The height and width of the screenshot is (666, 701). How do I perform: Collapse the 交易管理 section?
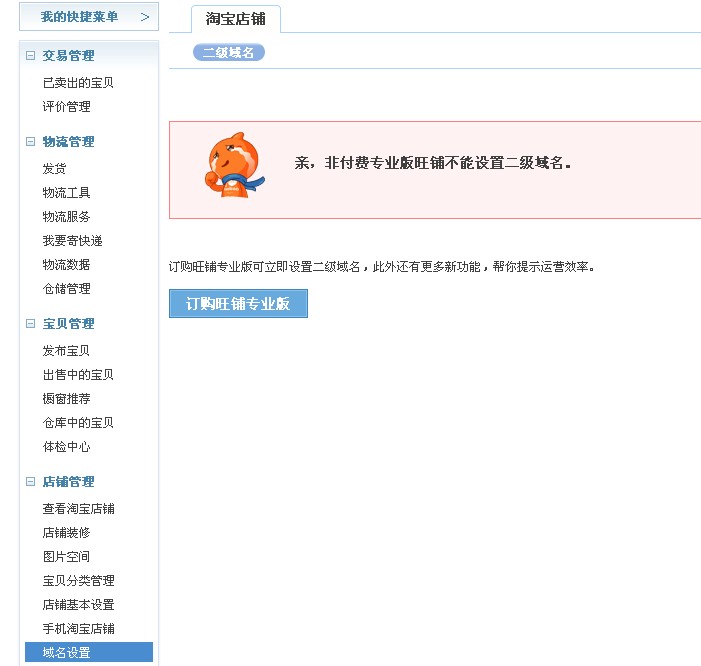click(30, 55)
